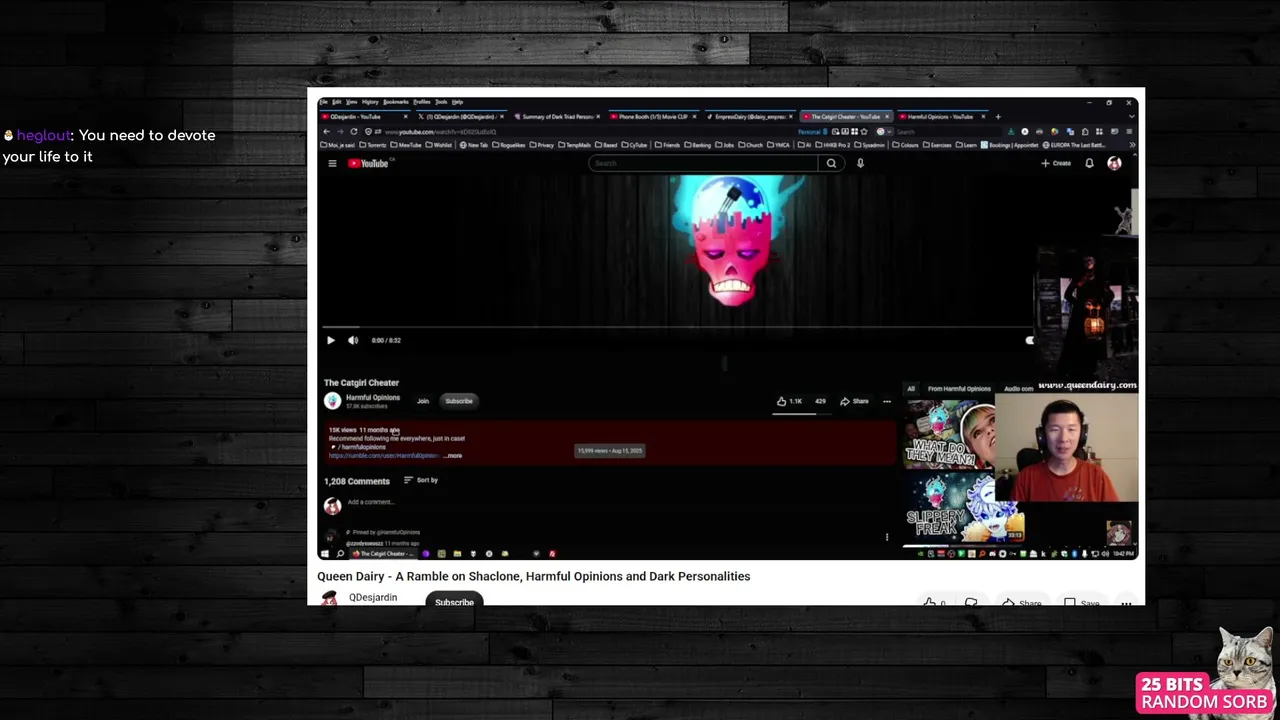This screenshot has width=1280, height=720.
Task: Open the Sort by comments dropdown
Action: pyautogui.click(x=421, y=480)
